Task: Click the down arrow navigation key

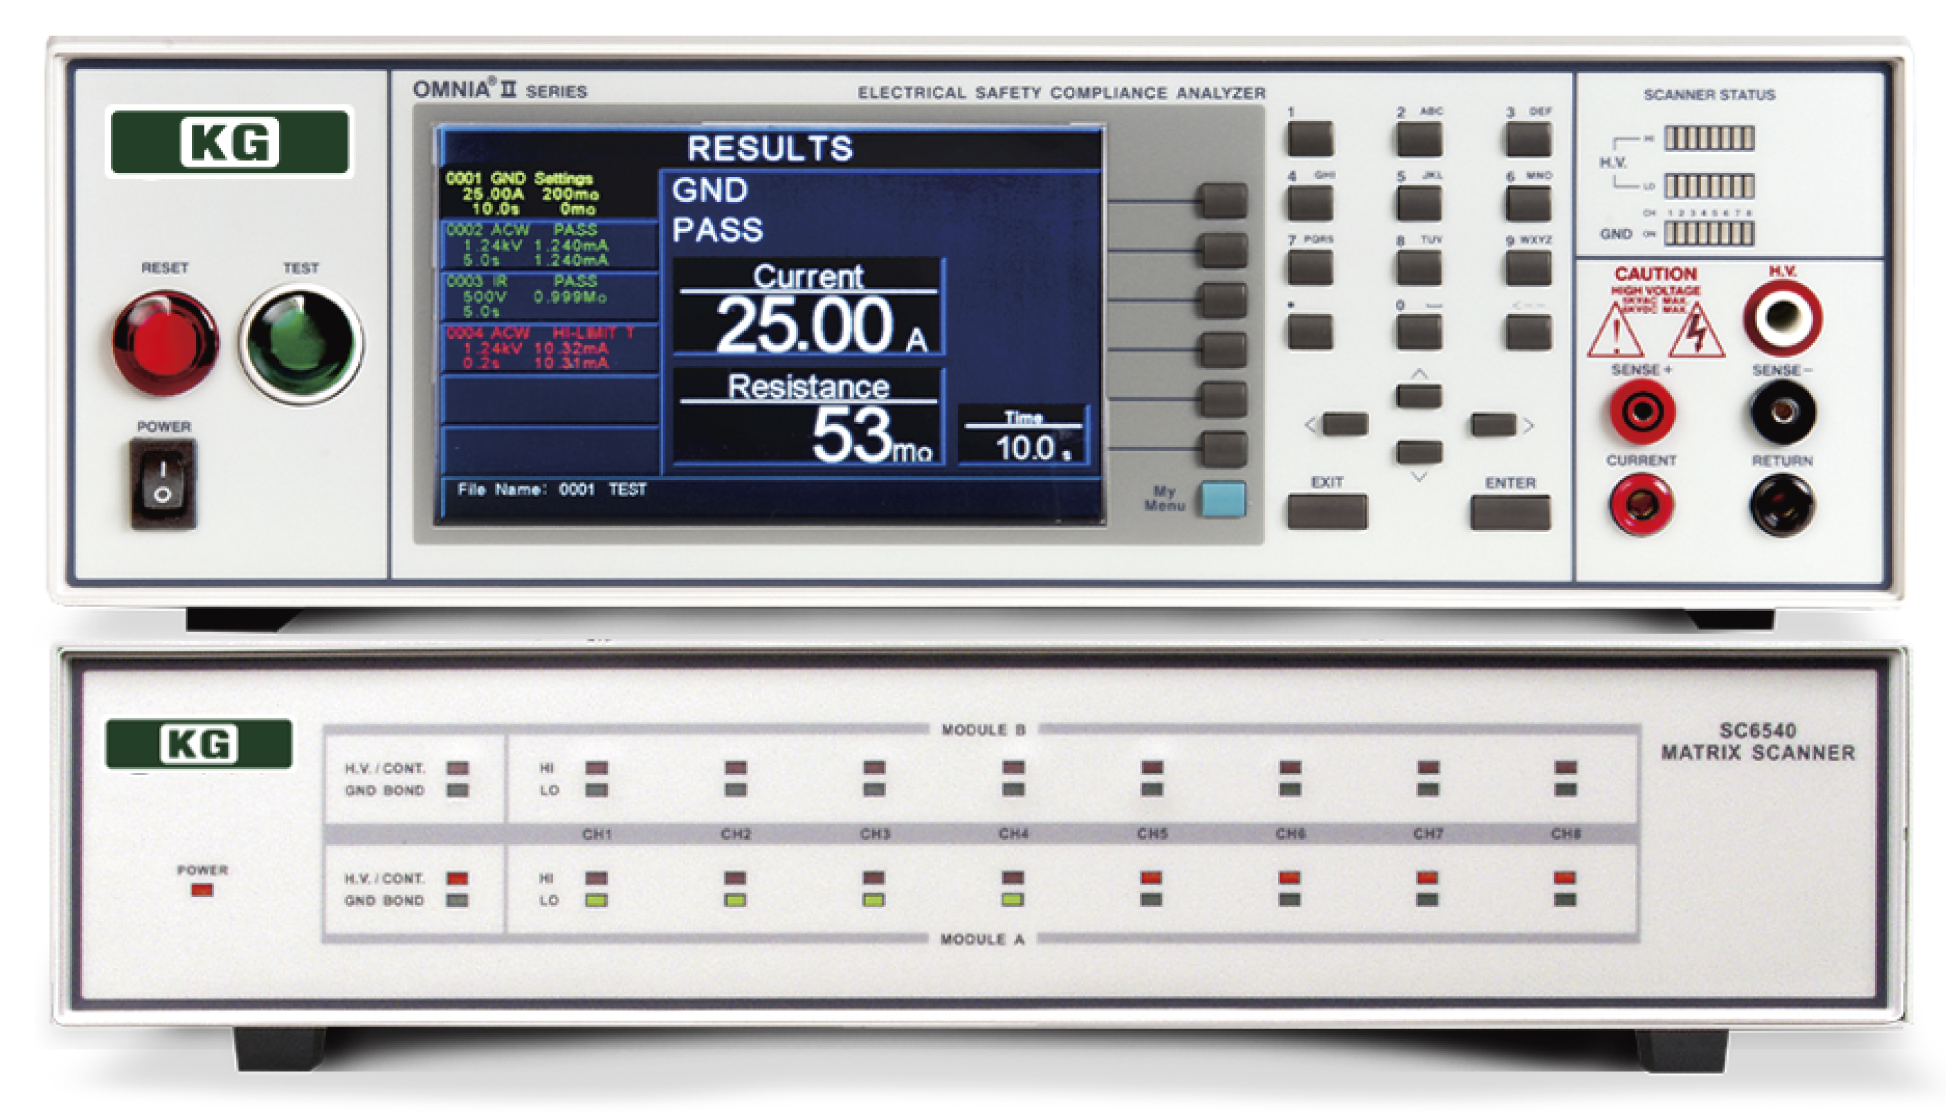Action: (1419, 452)
